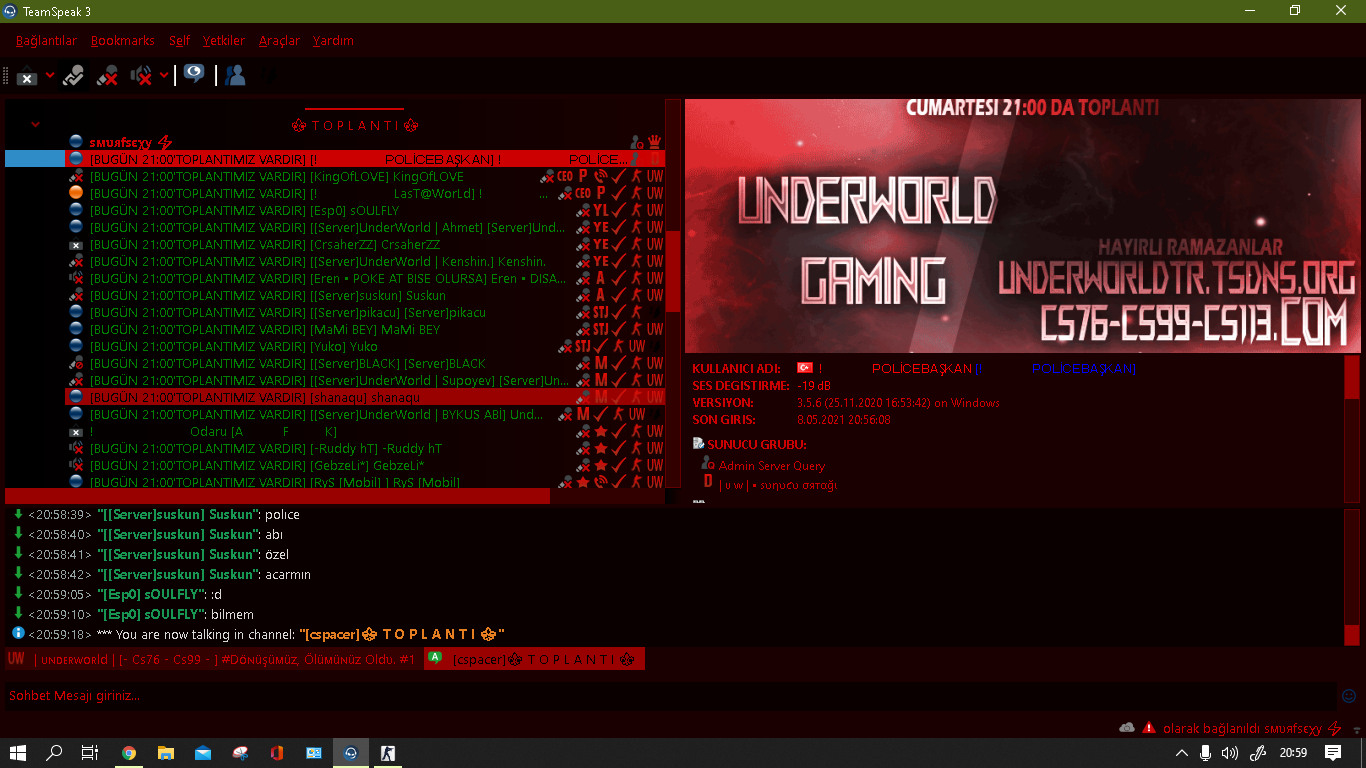The image size is (1366, 768).
Task: Click the Underworld Gaming banner image
Action: [1023, 225]
